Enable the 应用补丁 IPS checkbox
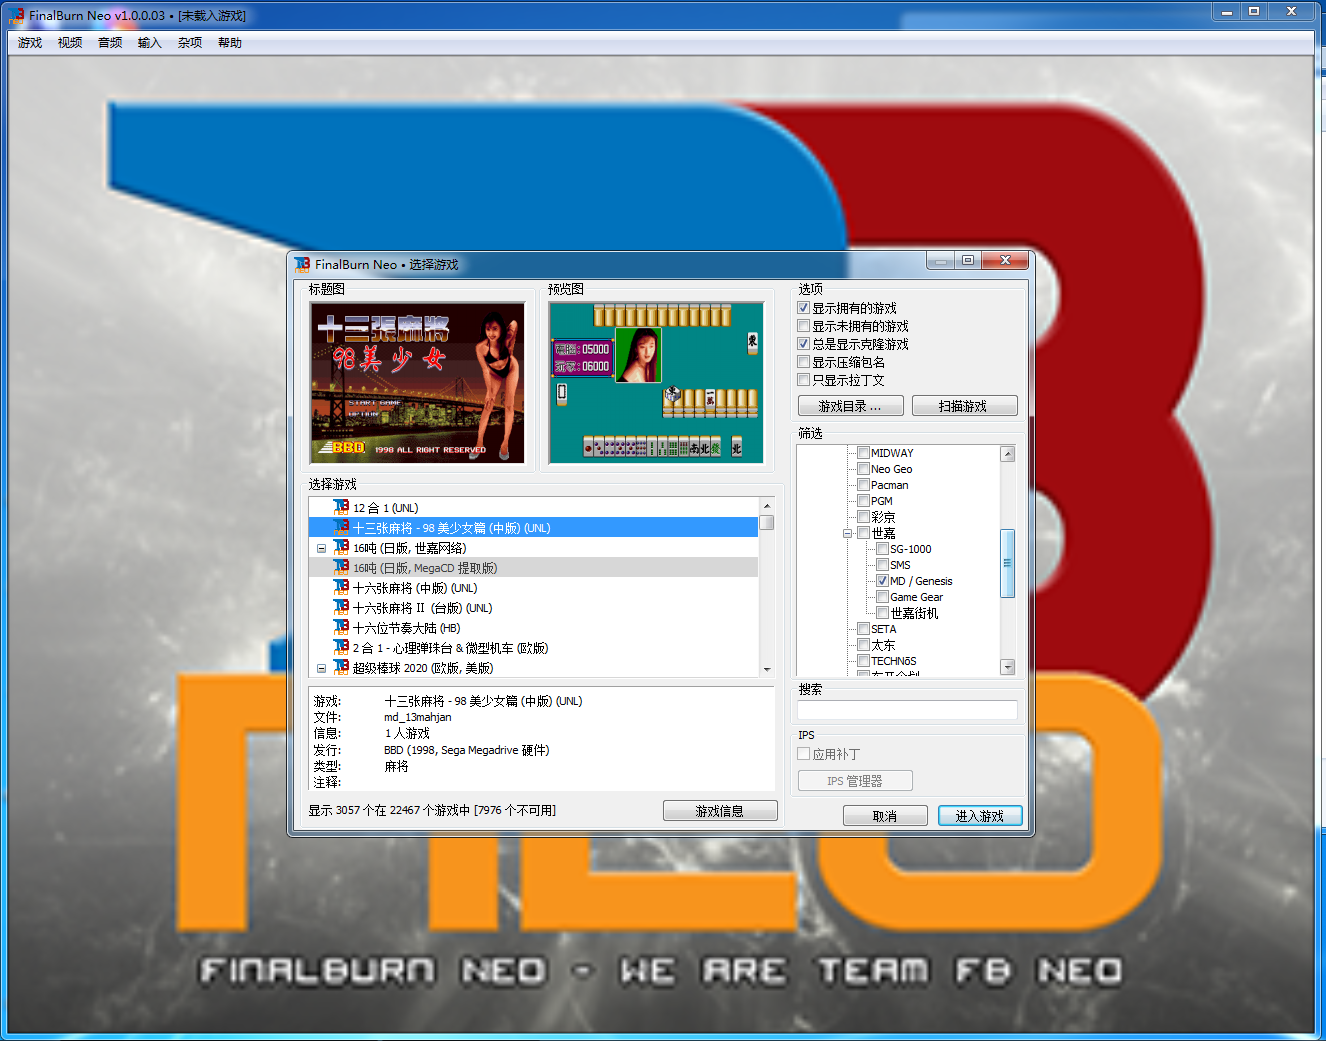Image resolution: width=1326 pixels, height=1041 pixels. pyautogui.click(x=803, y=754)
